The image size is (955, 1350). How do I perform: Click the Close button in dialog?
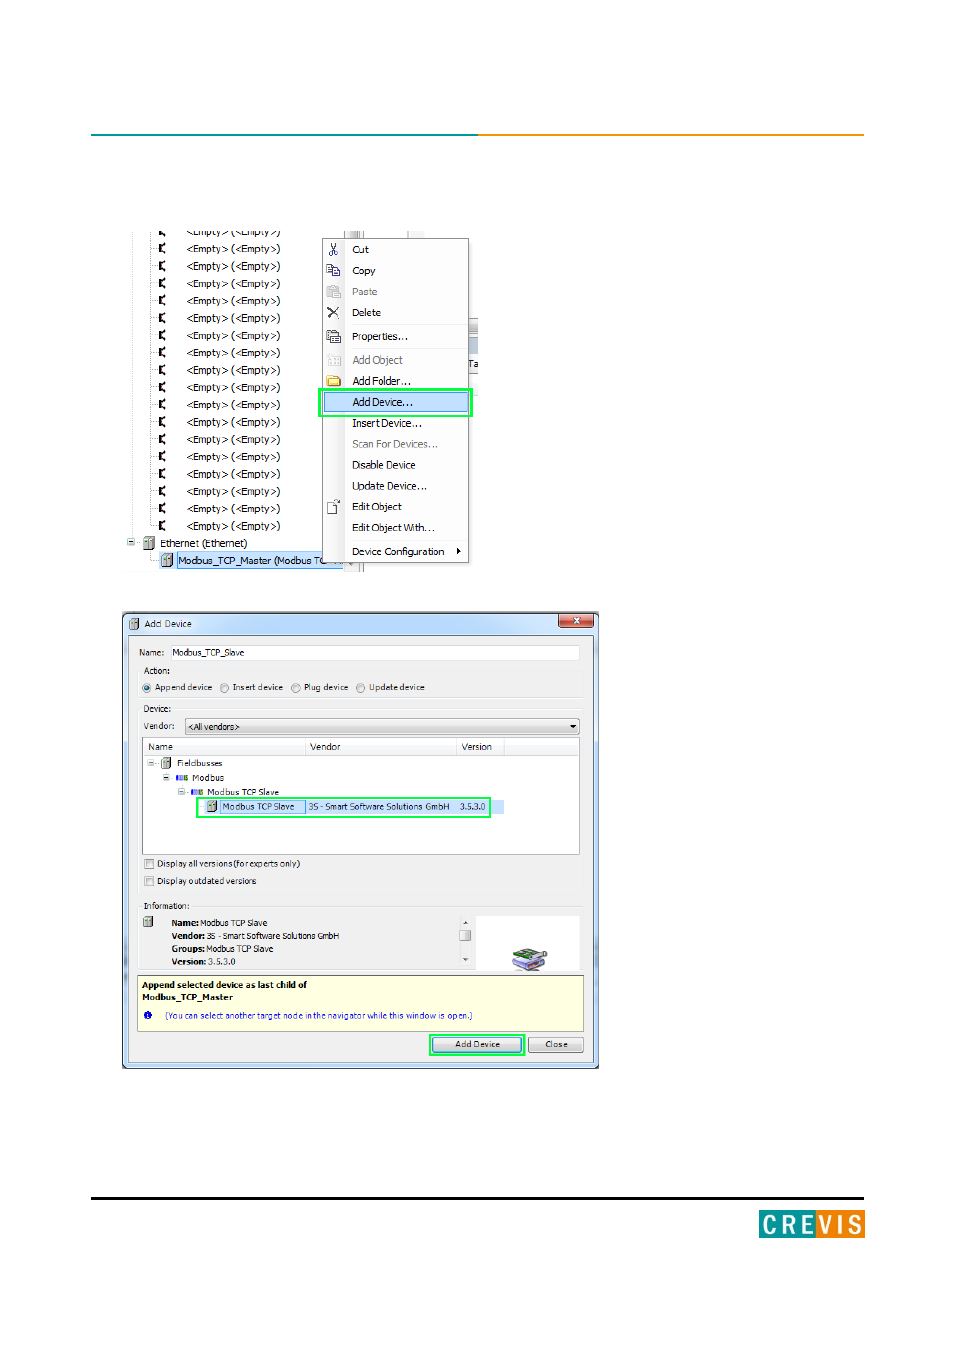(556, 1044)
